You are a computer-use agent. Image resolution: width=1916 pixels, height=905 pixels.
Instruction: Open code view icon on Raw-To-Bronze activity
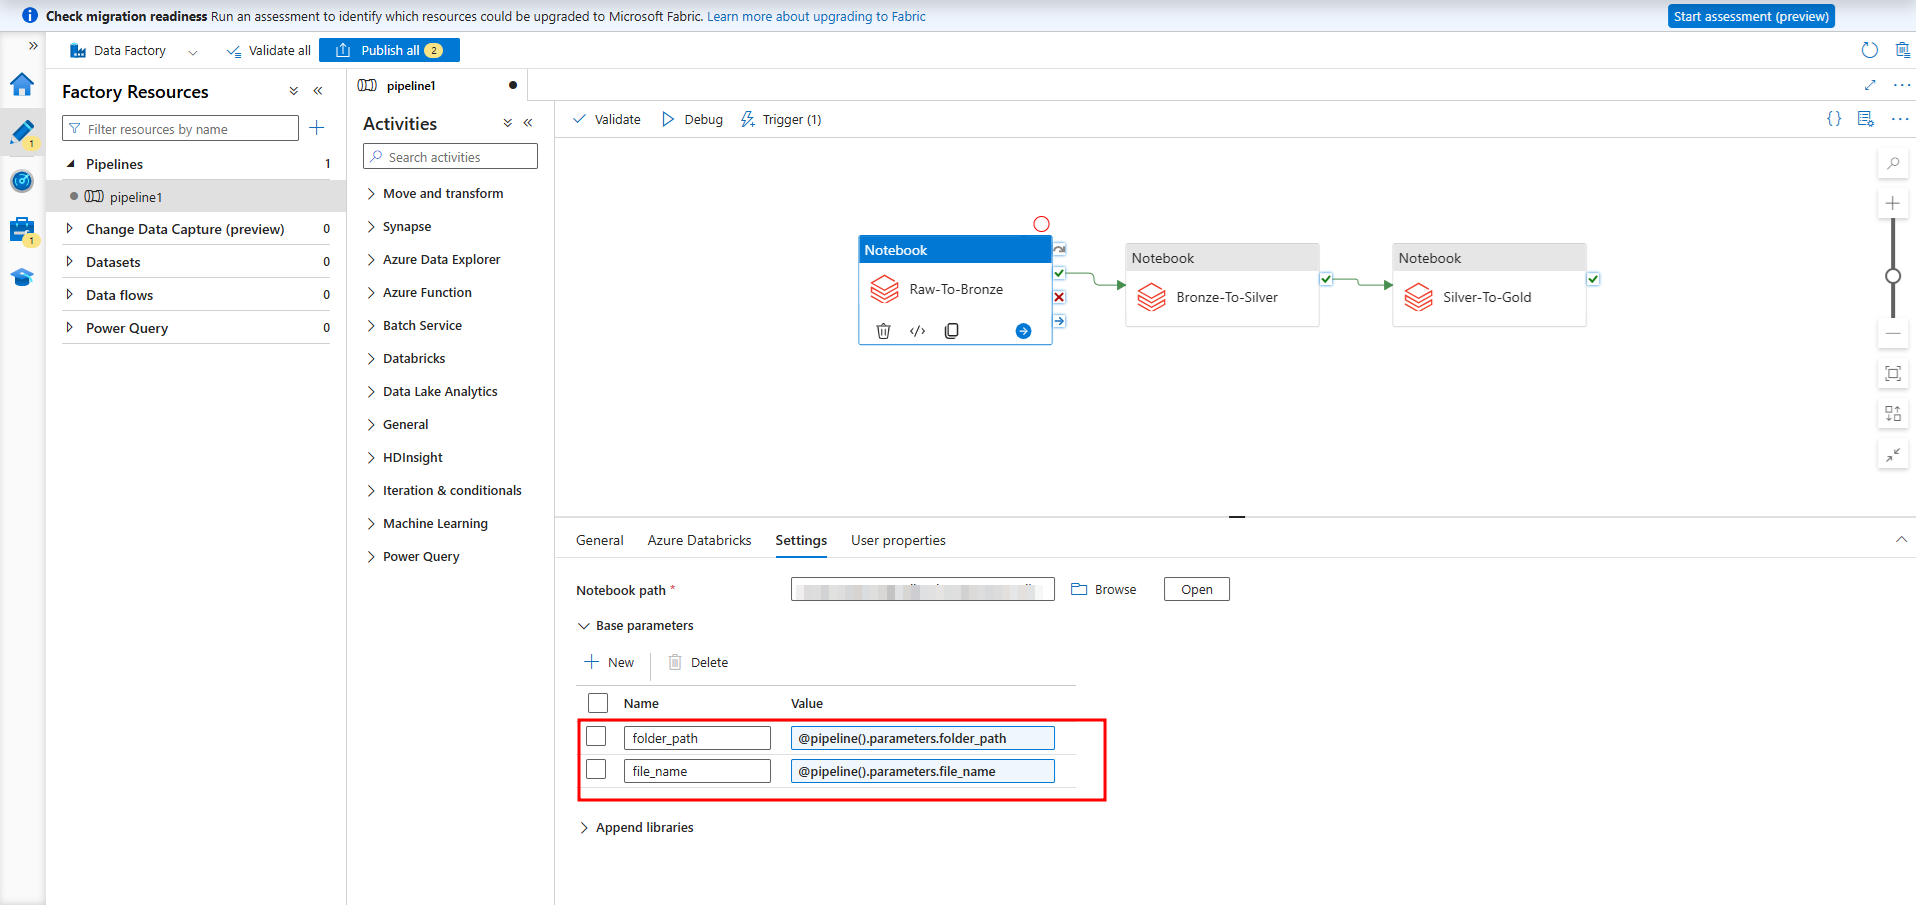pos(917,331)
